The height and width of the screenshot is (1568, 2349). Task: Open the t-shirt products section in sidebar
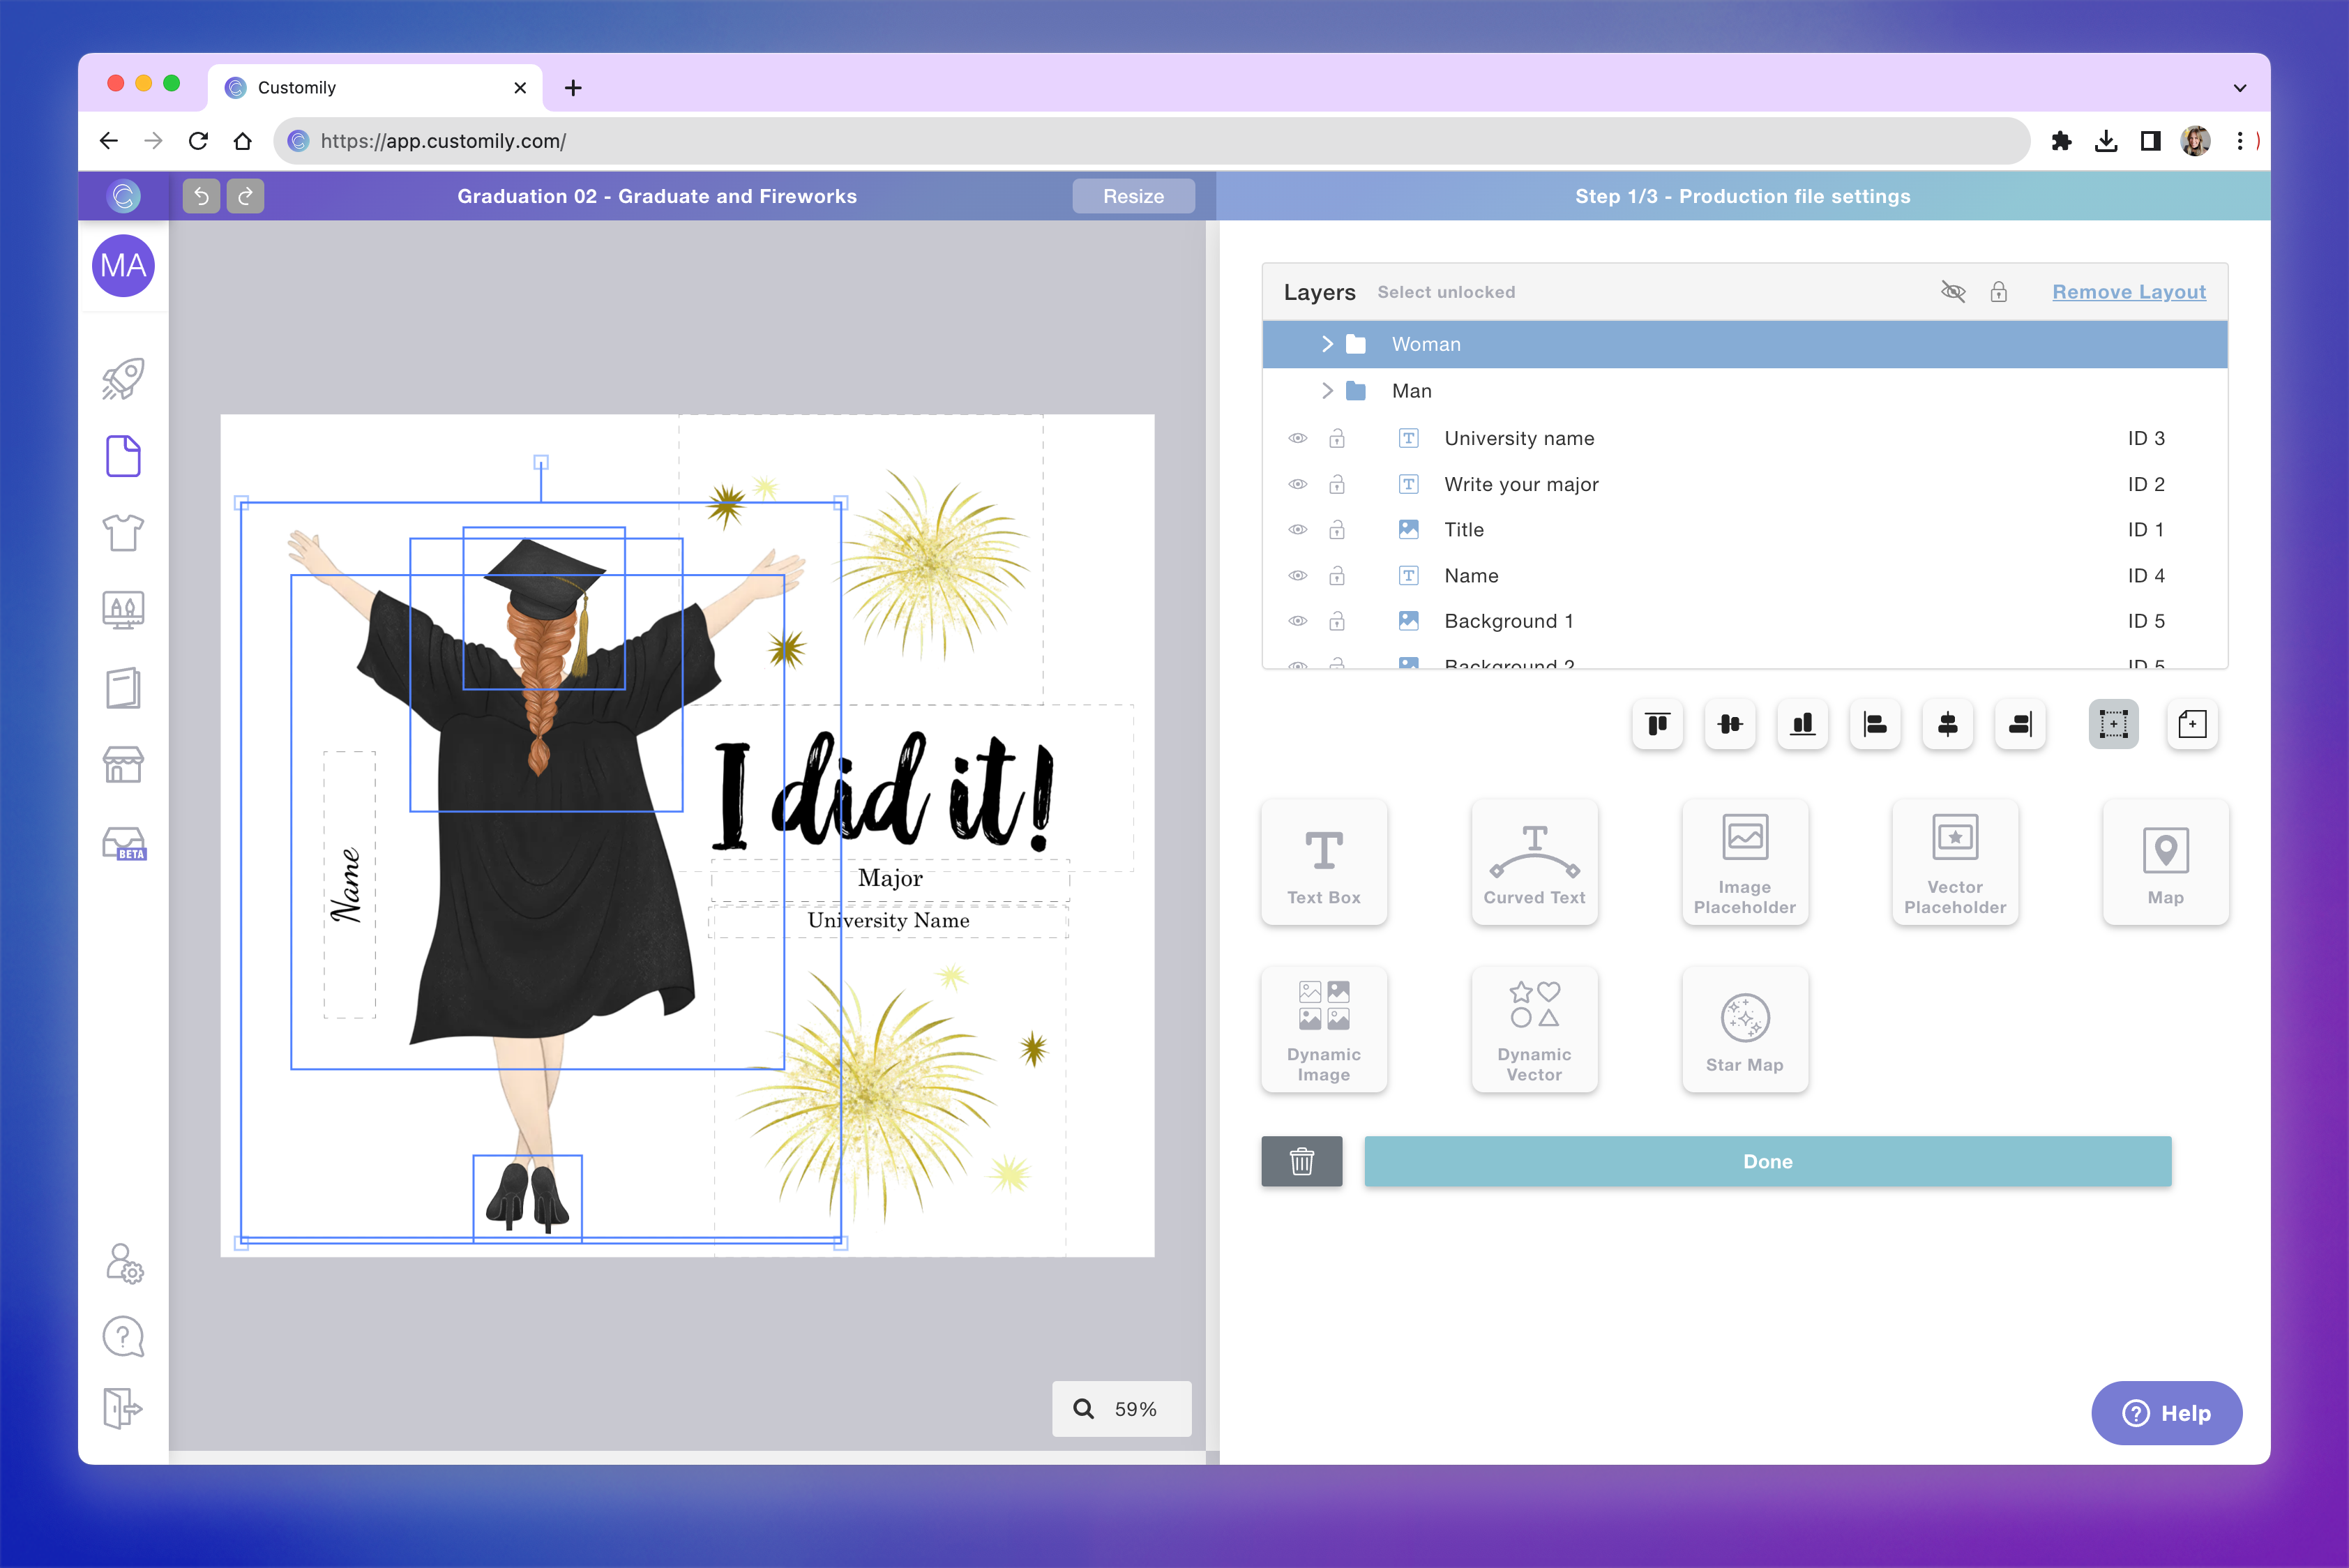tap(123, 533)
